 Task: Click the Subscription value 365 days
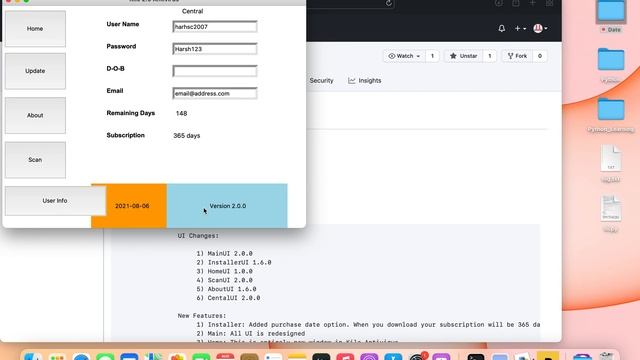tap(187, 136)
